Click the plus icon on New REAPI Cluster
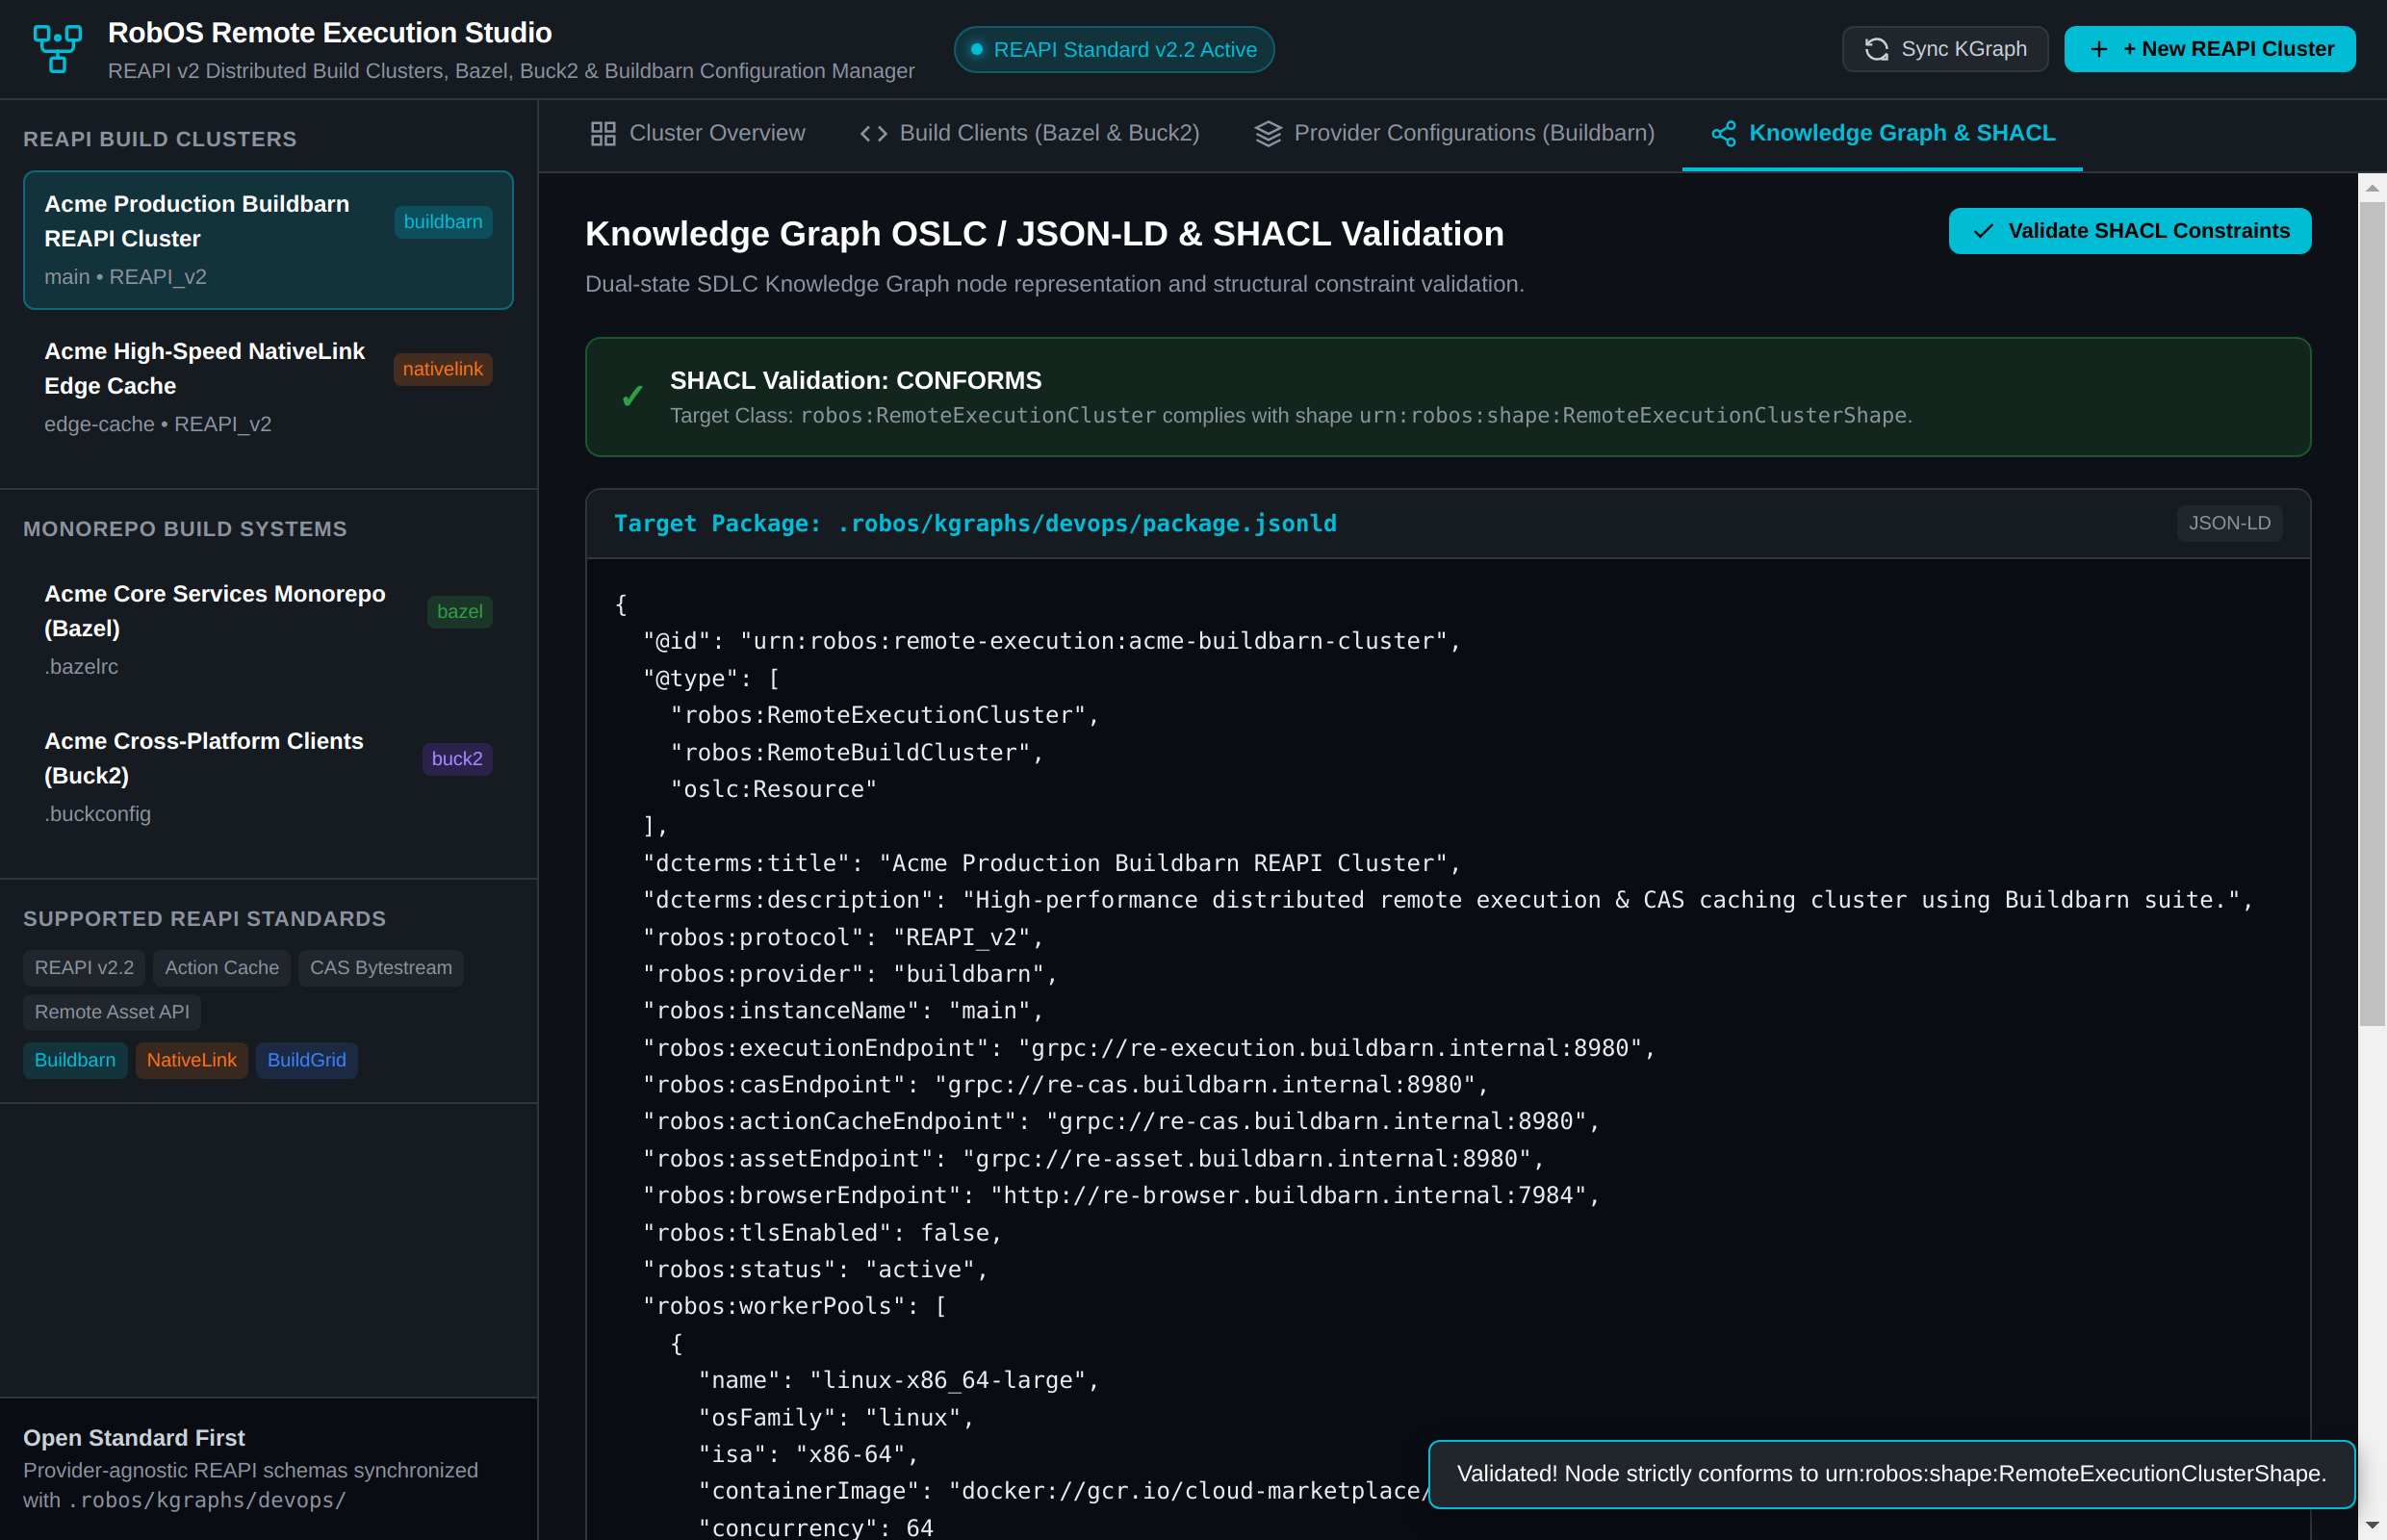Screen dimensions: 2387x1540 point(2098,49)
